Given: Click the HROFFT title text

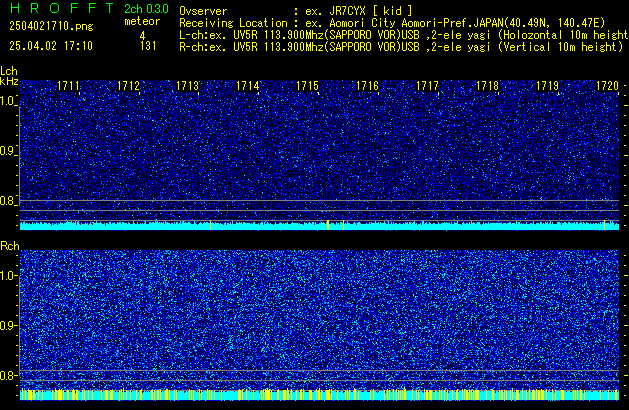Looking at the screenshot, I should pos(62,8).
